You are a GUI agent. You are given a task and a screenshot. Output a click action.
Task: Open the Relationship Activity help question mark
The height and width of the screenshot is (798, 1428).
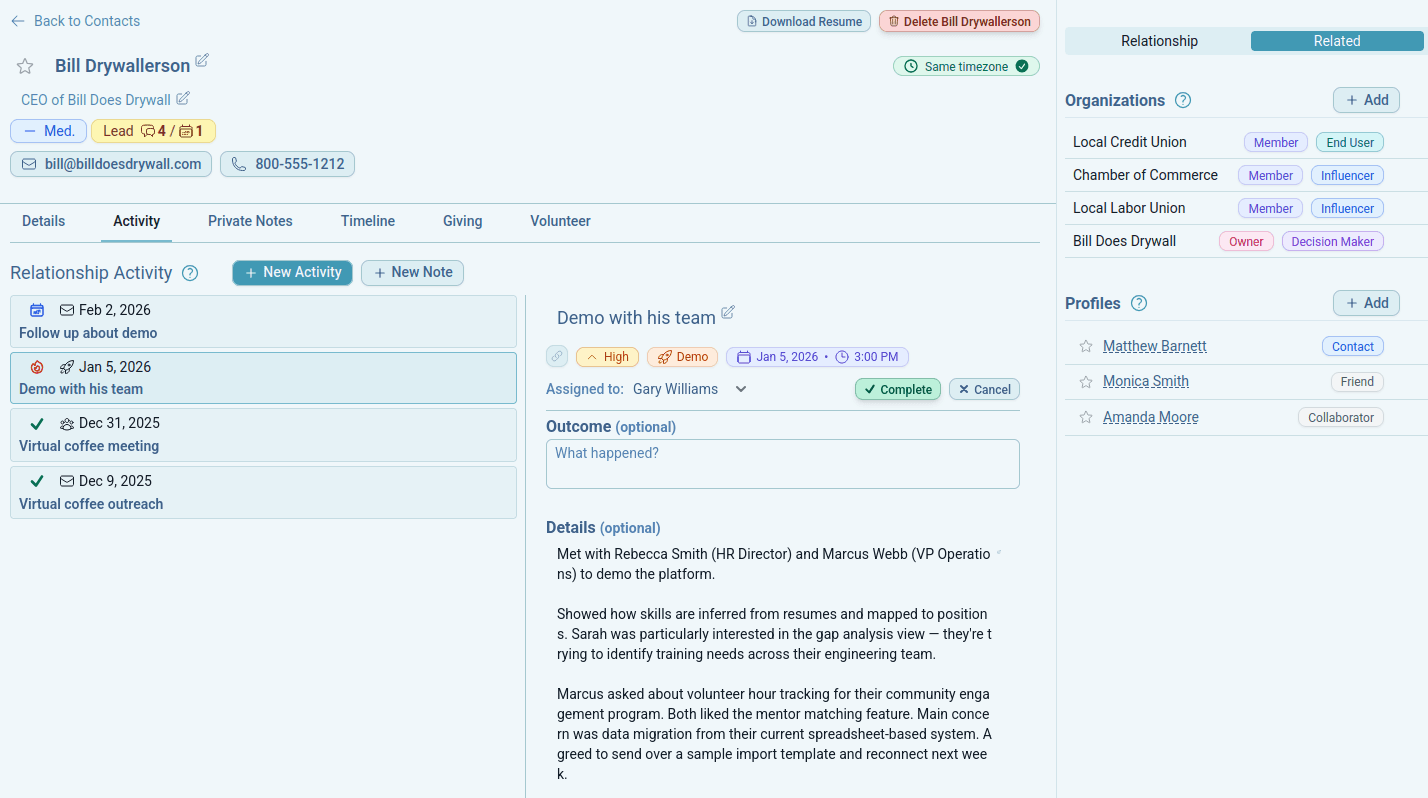pos(189,272)
